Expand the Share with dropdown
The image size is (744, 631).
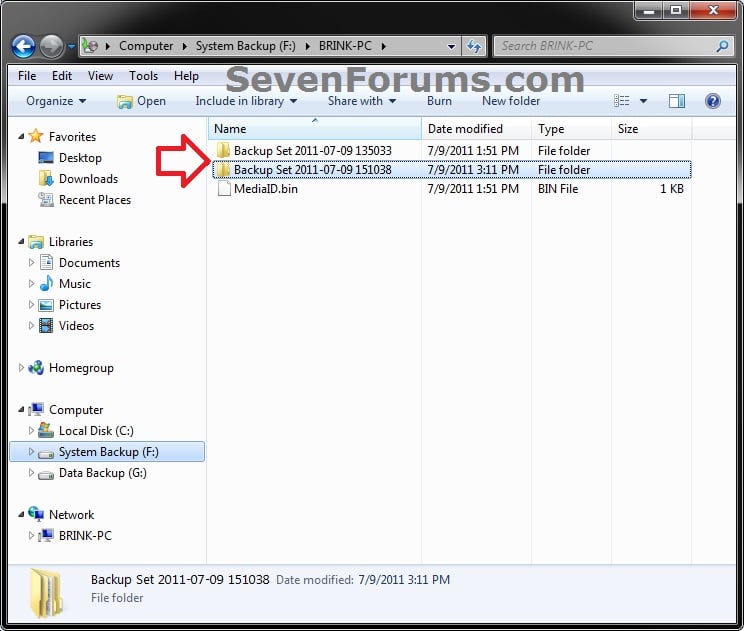362,101
